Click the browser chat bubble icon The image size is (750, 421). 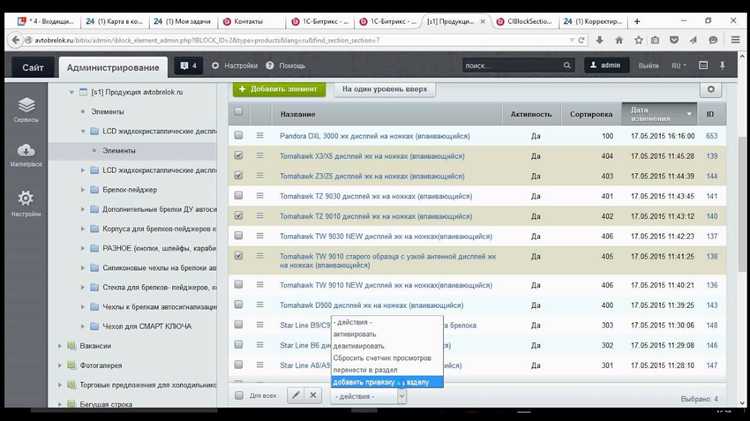point(713,40)
